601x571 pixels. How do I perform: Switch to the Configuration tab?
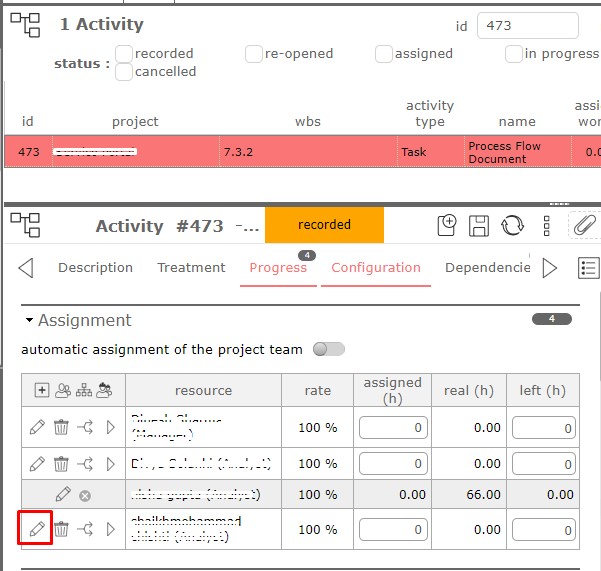coord(376,267)
